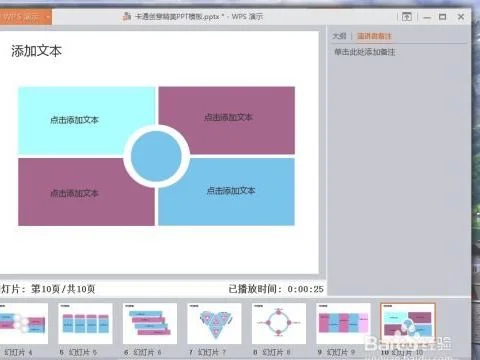
Task: Minimize the WPS presenter window
Action: tap(427, 17)
